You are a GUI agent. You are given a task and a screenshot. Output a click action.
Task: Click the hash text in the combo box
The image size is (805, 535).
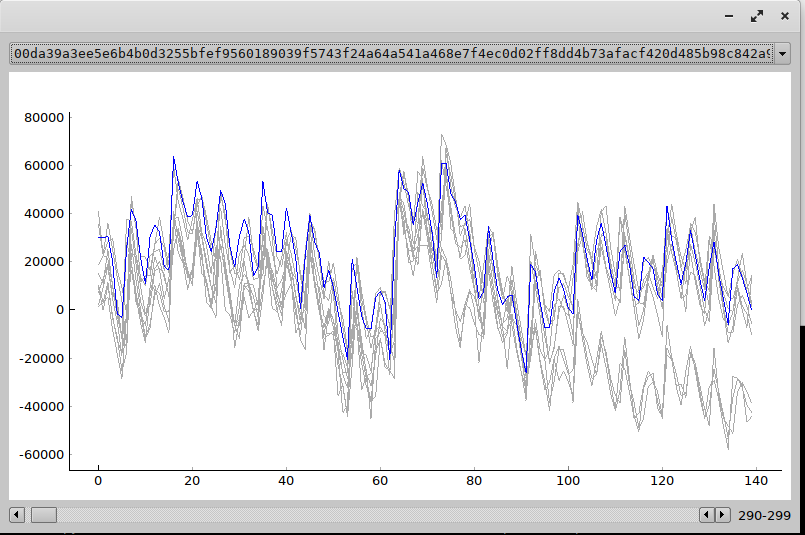pos(392,54)
